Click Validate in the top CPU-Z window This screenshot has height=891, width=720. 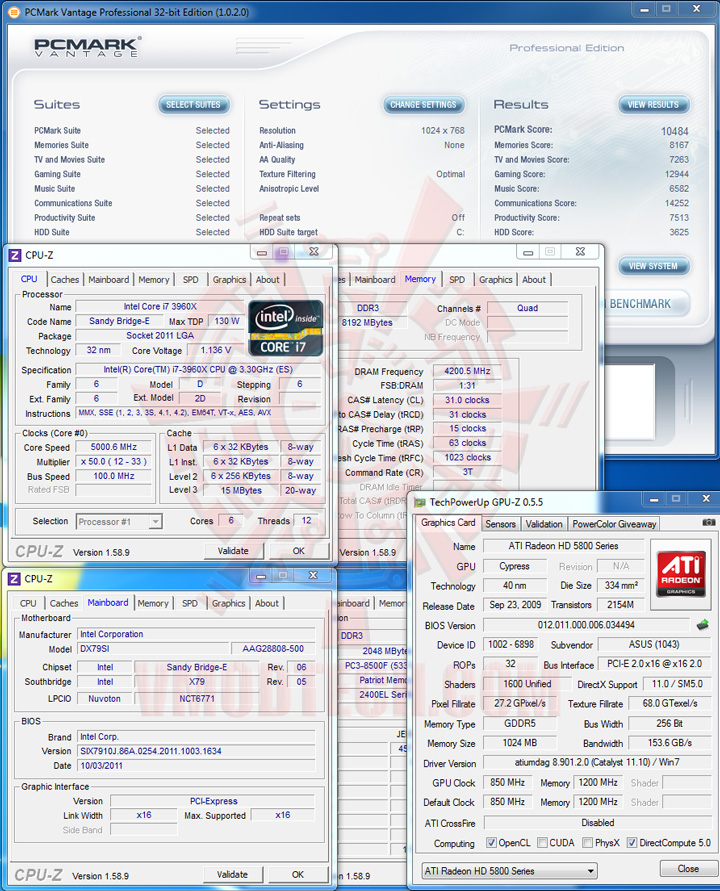pyautogui.click(x=233, y=551)
